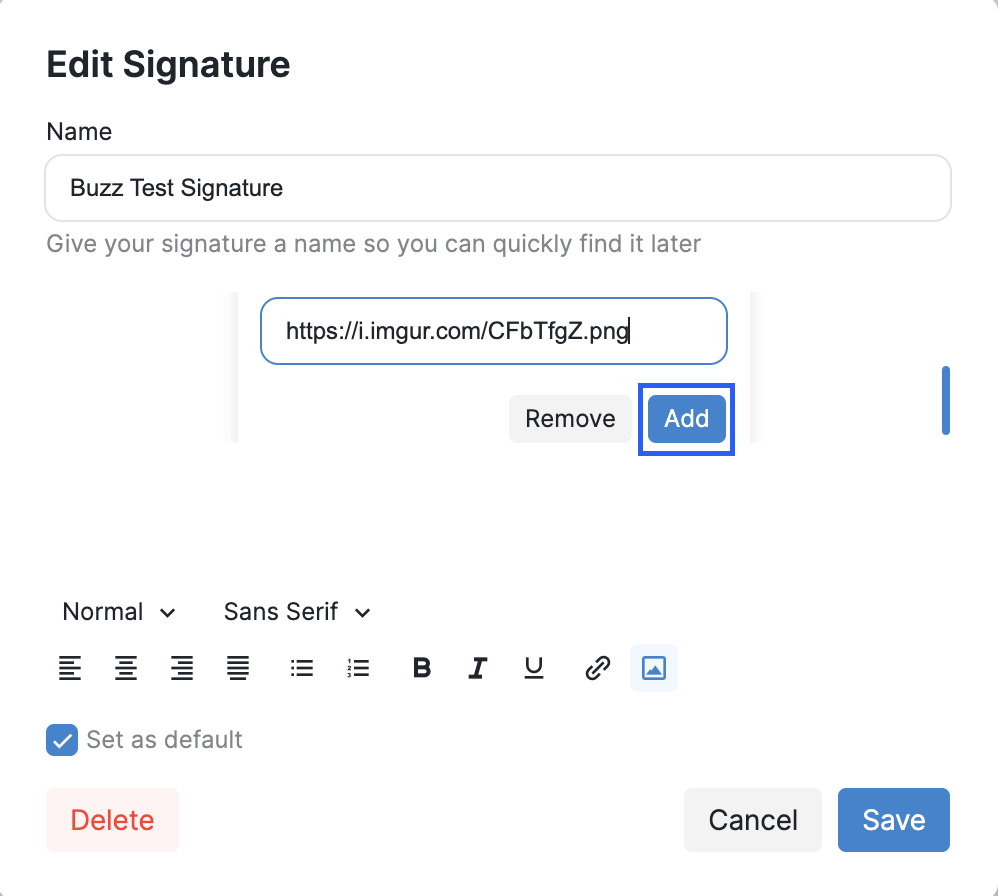Click the editor's vertical scrollbar

946,400
